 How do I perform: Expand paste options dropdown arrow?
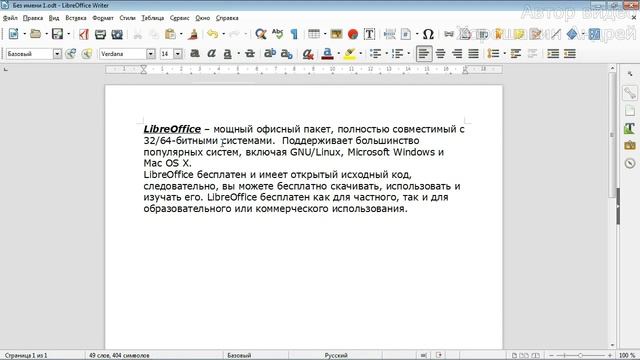[181, 34]
